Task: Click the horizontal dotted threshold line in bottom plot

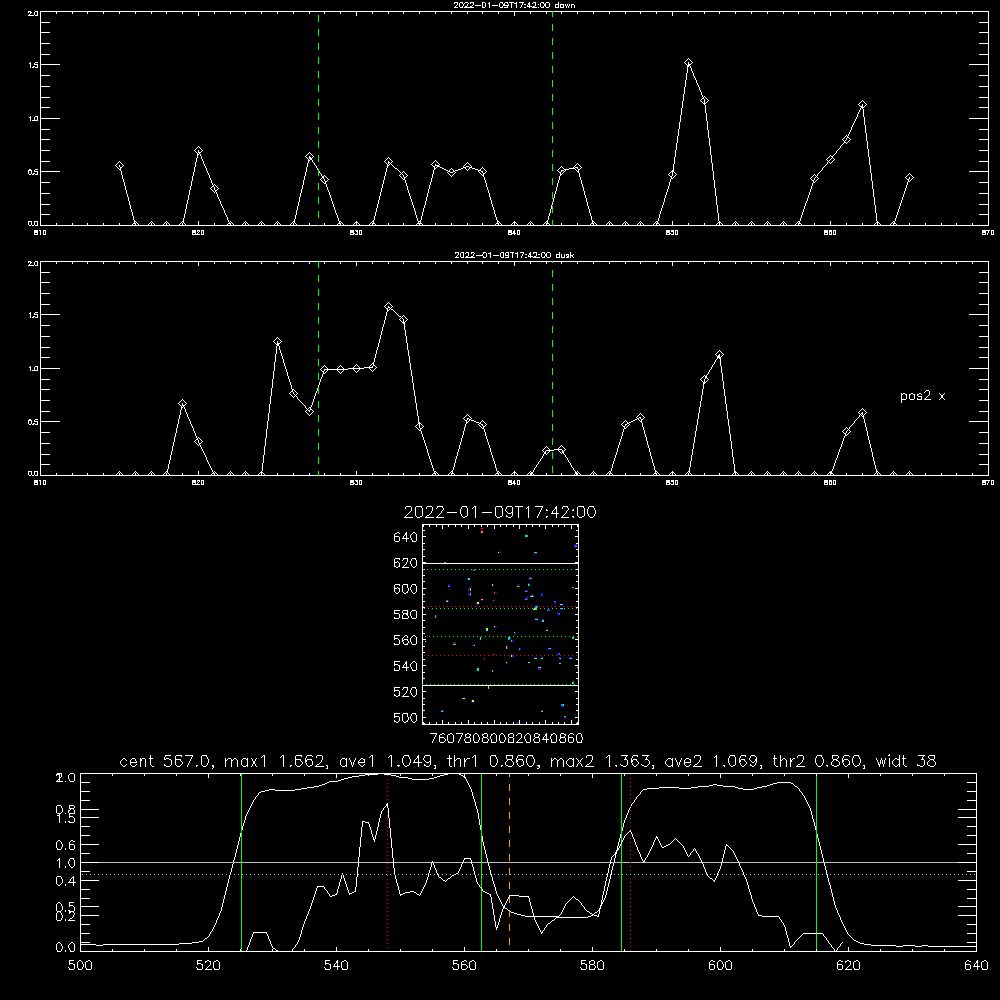Action: coord(528,874)
